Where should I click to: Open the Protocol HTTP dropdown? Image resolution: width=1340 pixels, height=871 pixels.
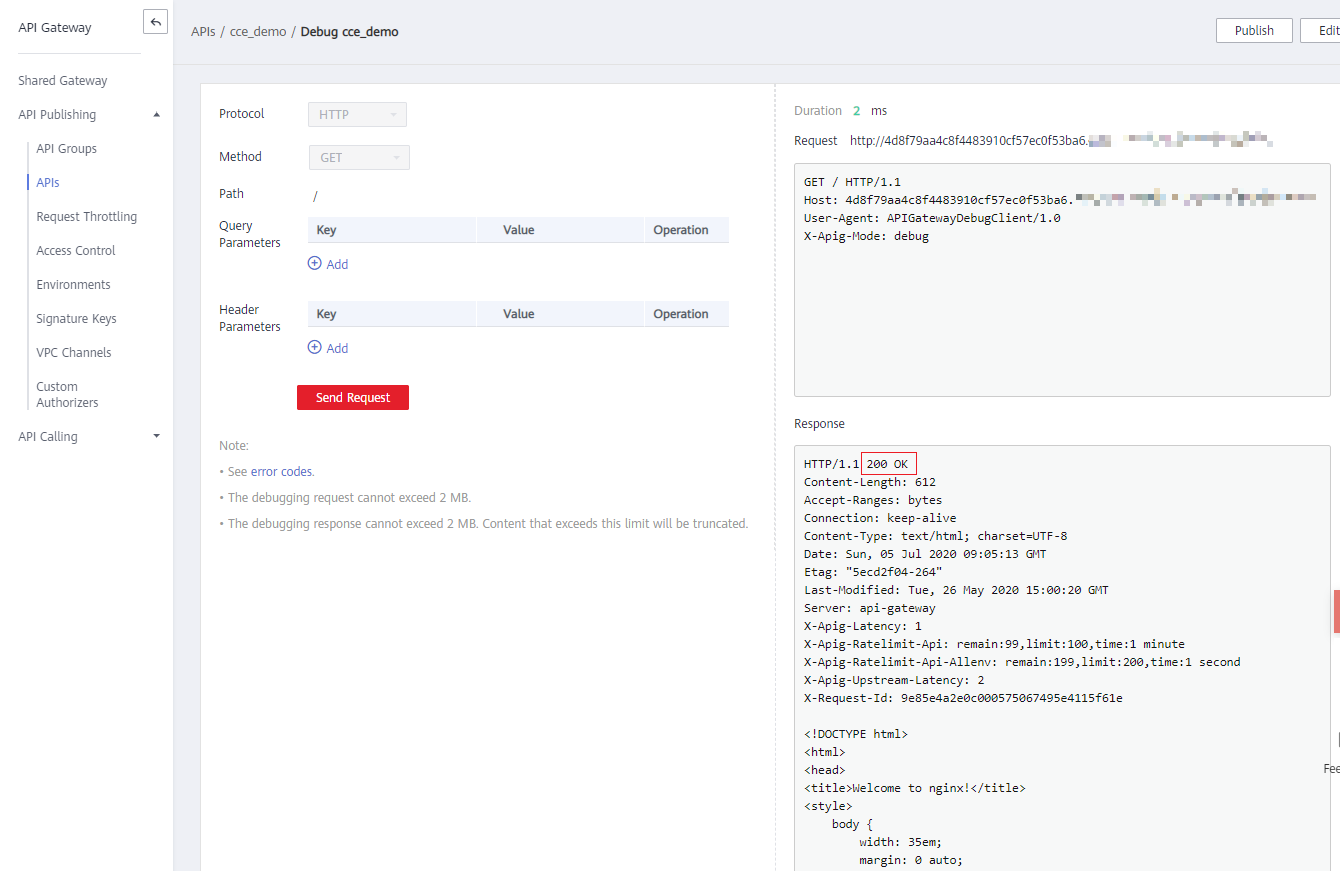pyautogui.click(x=357, y=115)
